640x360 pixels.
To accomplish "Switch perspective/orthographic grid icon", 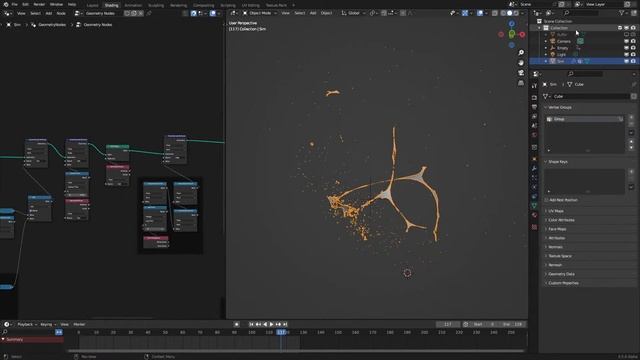I will click(521, 83).
